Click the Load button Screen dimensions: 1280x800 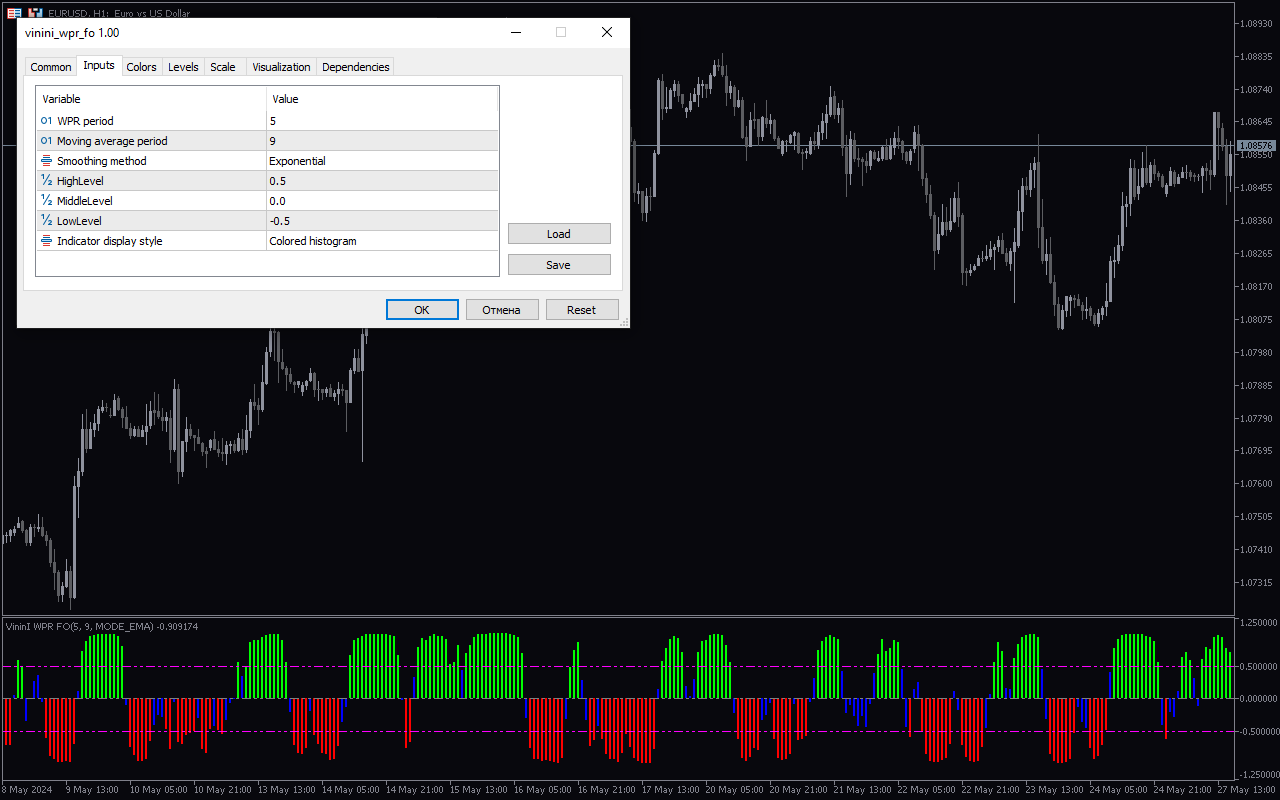[559, 234]
